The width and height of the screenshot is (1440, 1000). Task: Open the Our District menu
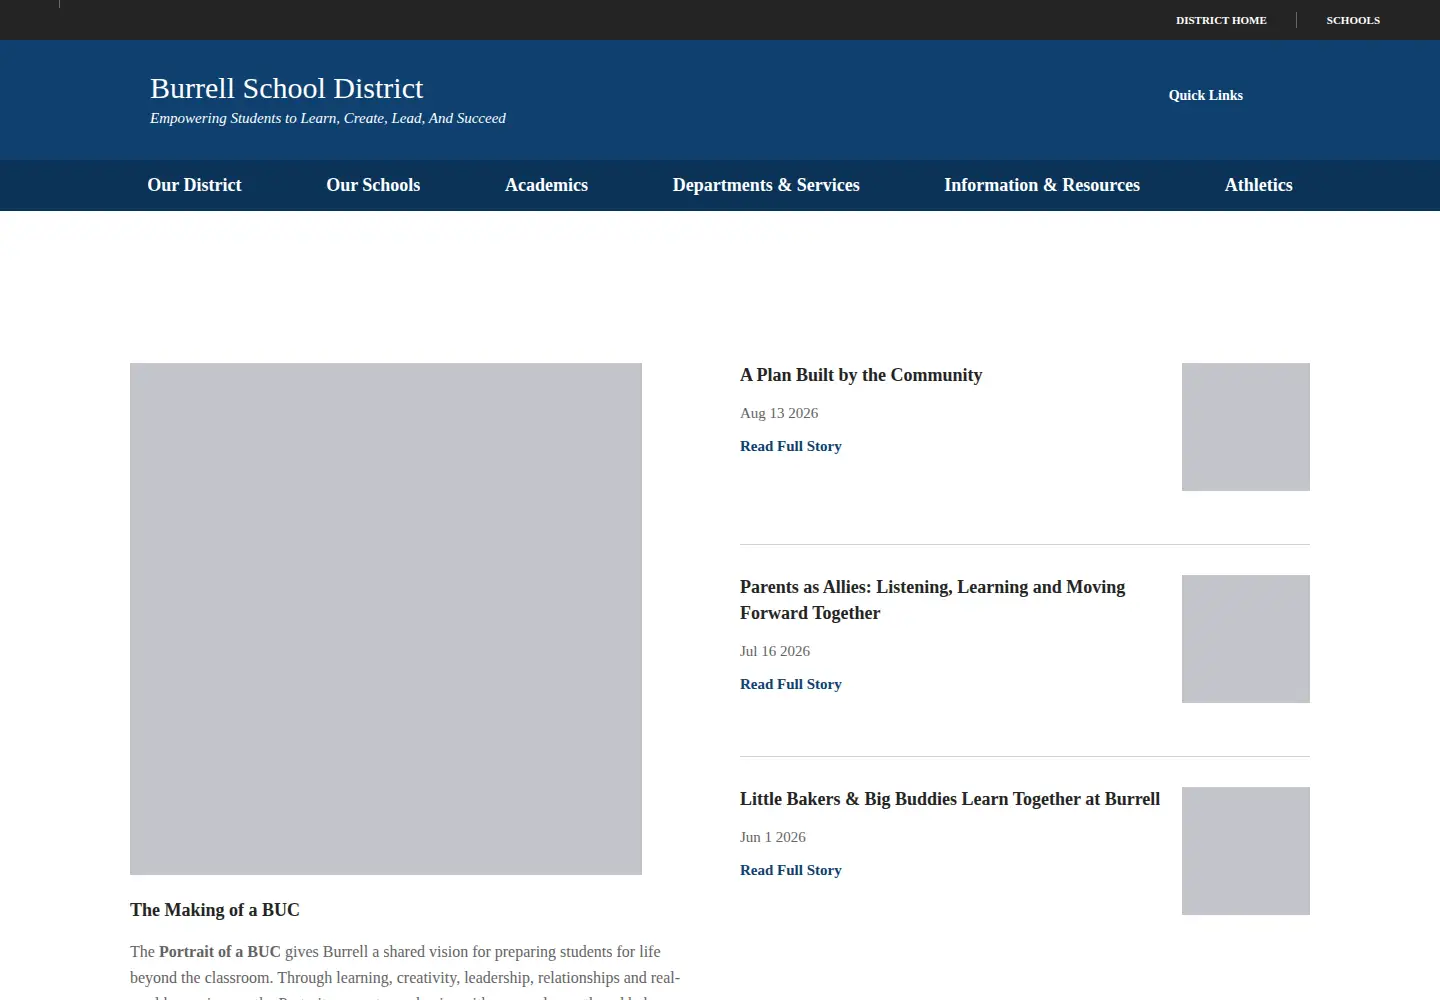tap(194, 185)
